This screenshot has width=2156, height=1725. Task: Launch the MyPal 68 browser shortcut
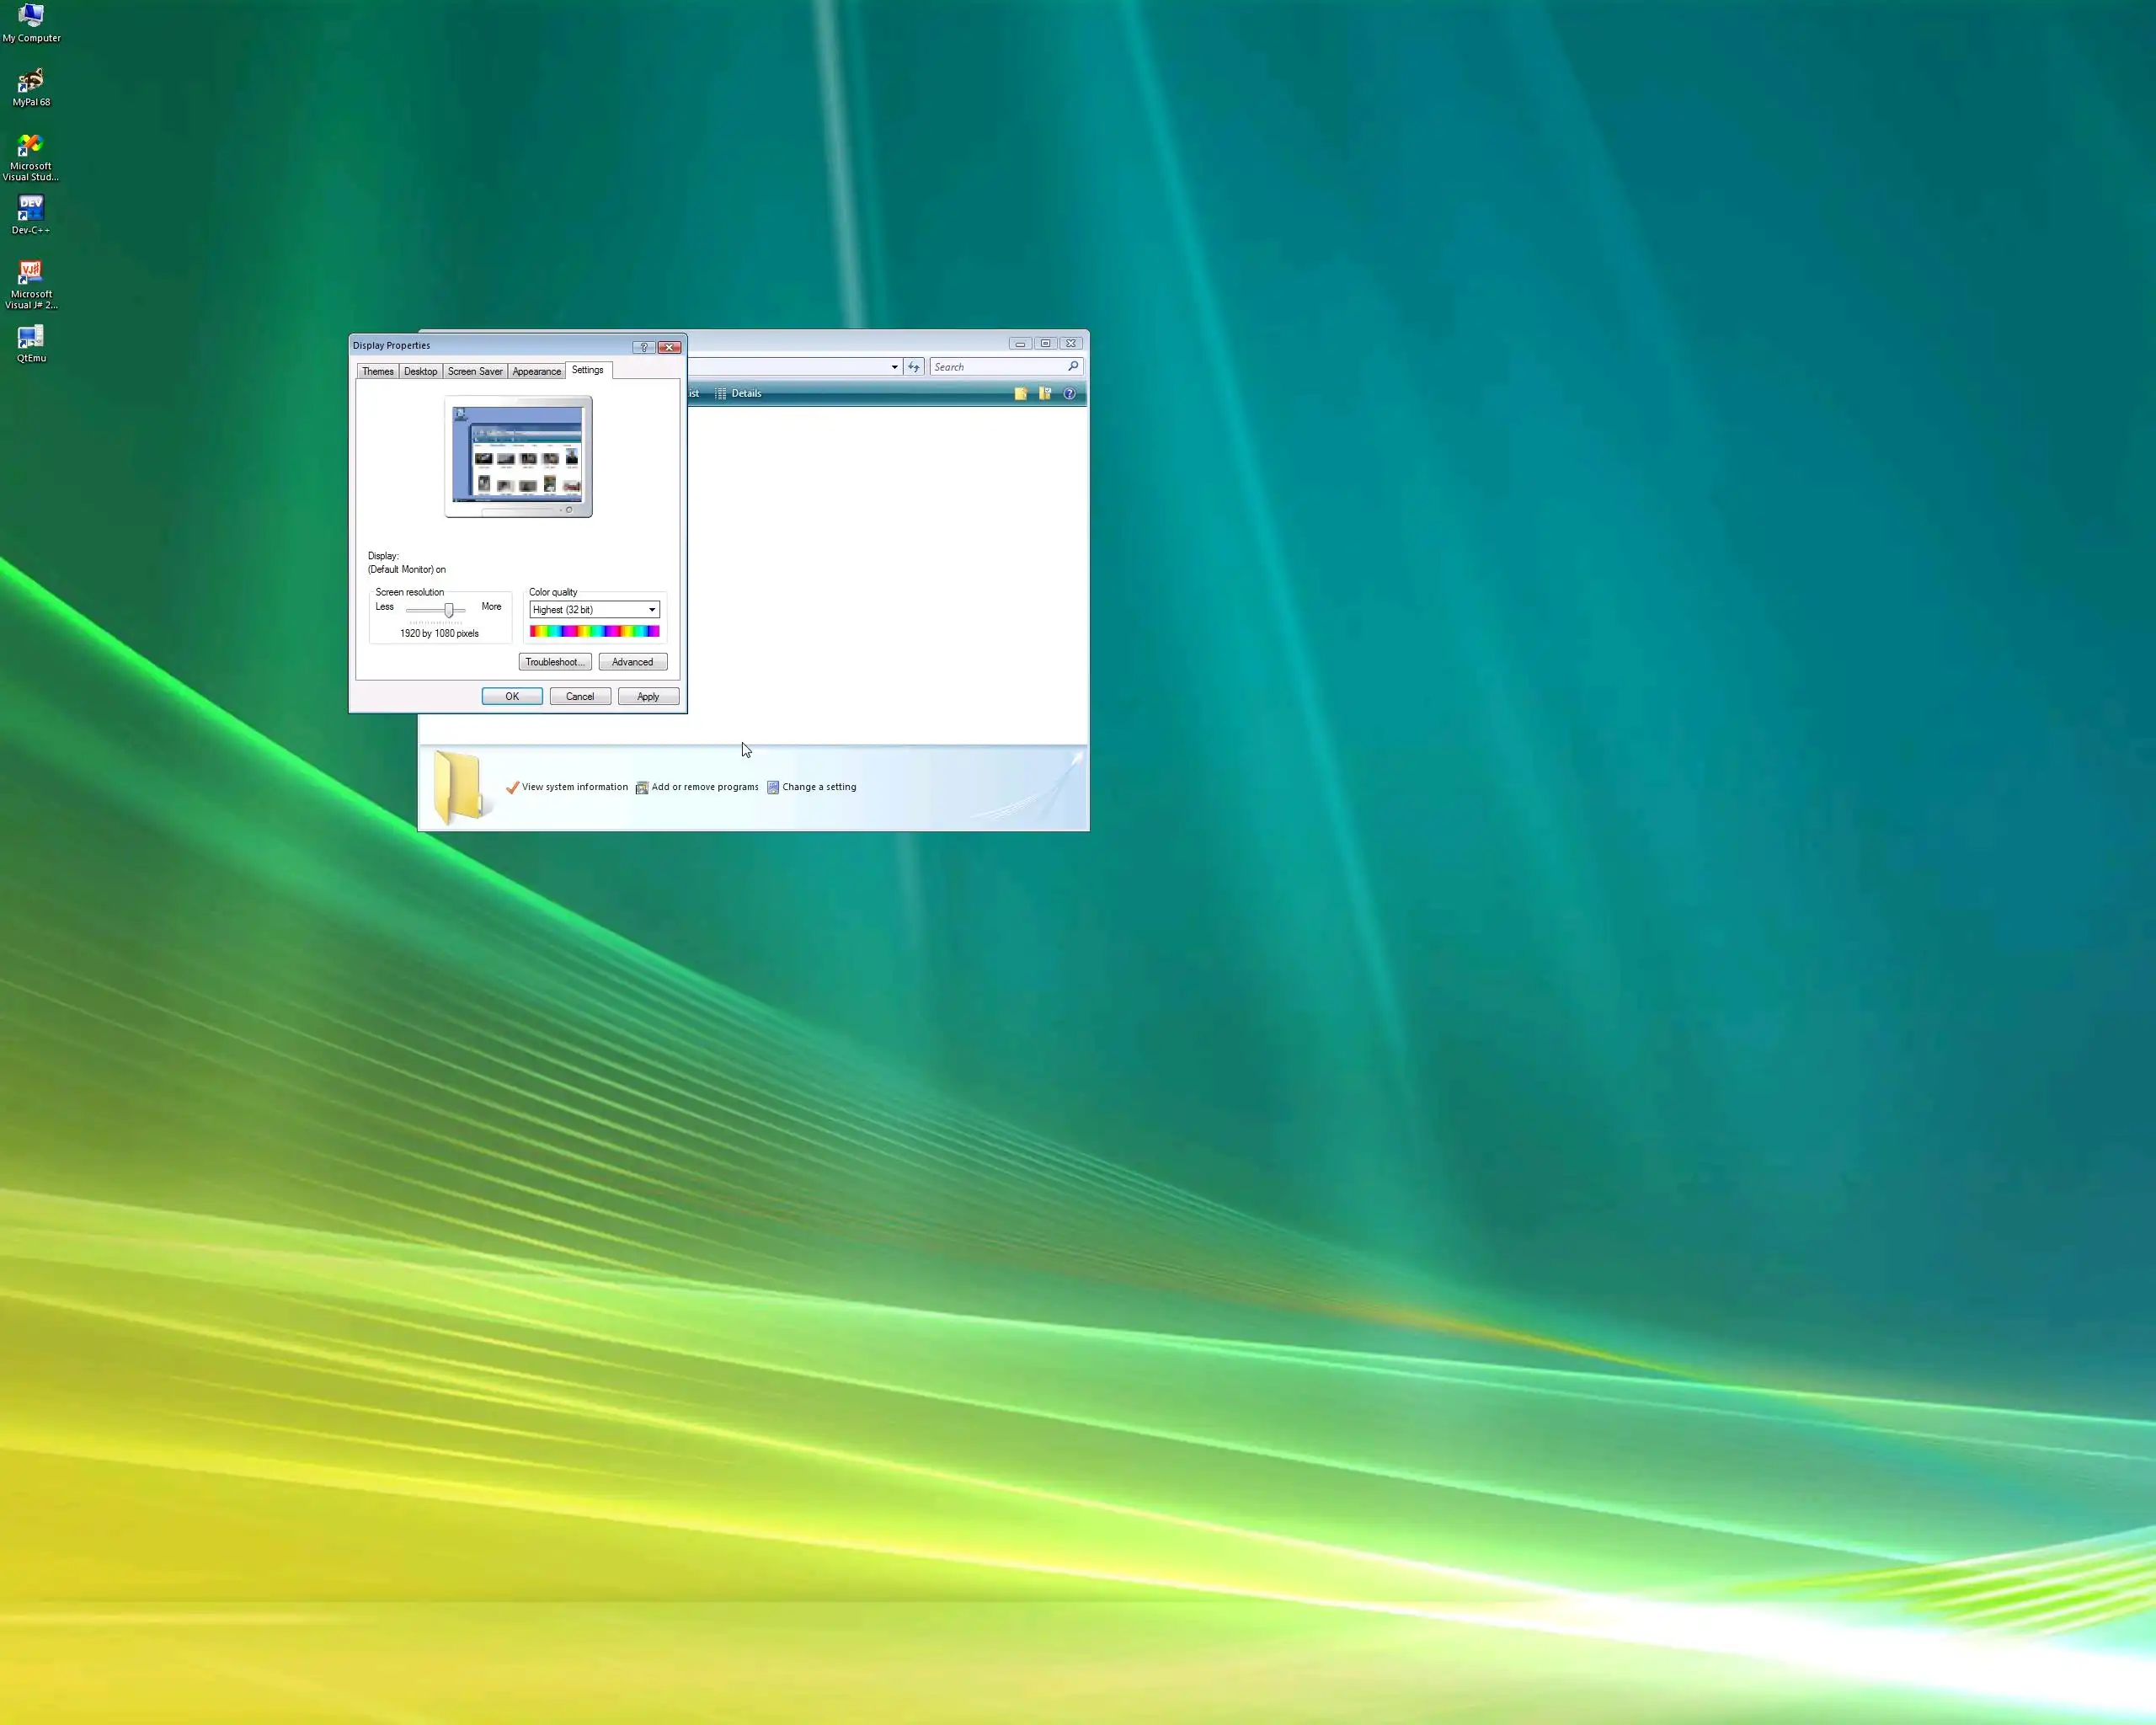31,82
